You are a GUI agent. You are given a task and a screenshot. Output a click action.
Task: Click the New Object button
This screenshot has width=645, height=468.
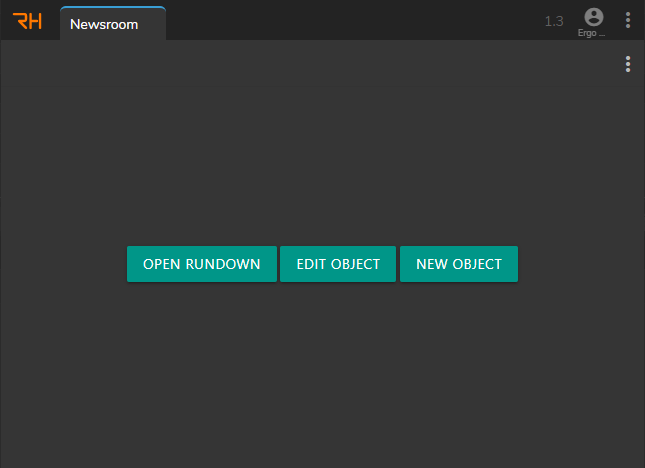click(x=459, y=264)
